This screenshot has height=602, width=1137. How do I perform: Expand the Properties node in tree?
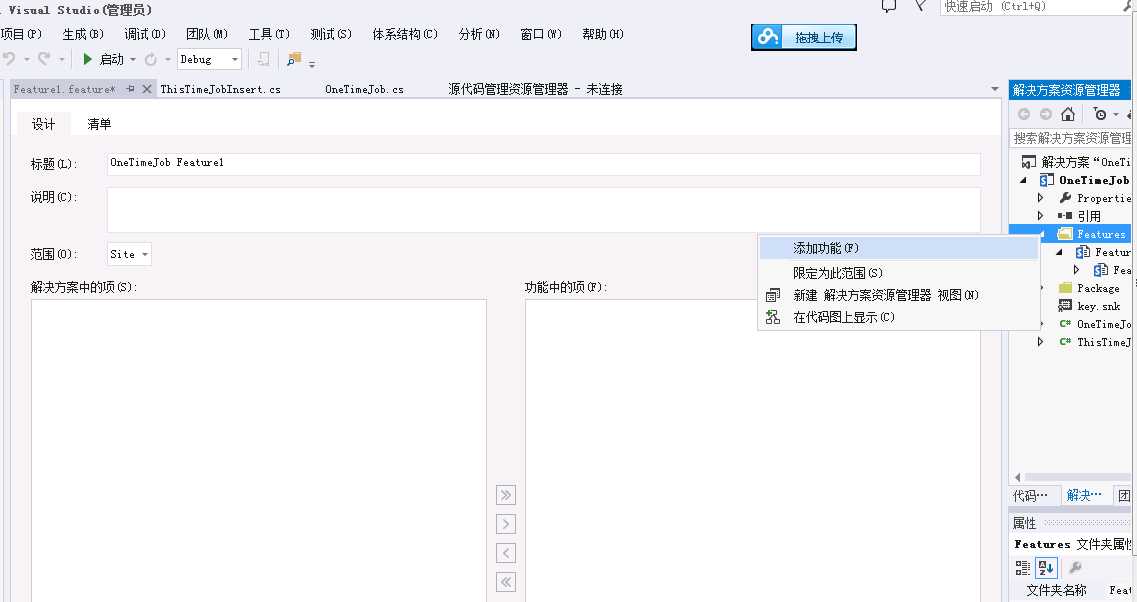(x=1041, y=198)
